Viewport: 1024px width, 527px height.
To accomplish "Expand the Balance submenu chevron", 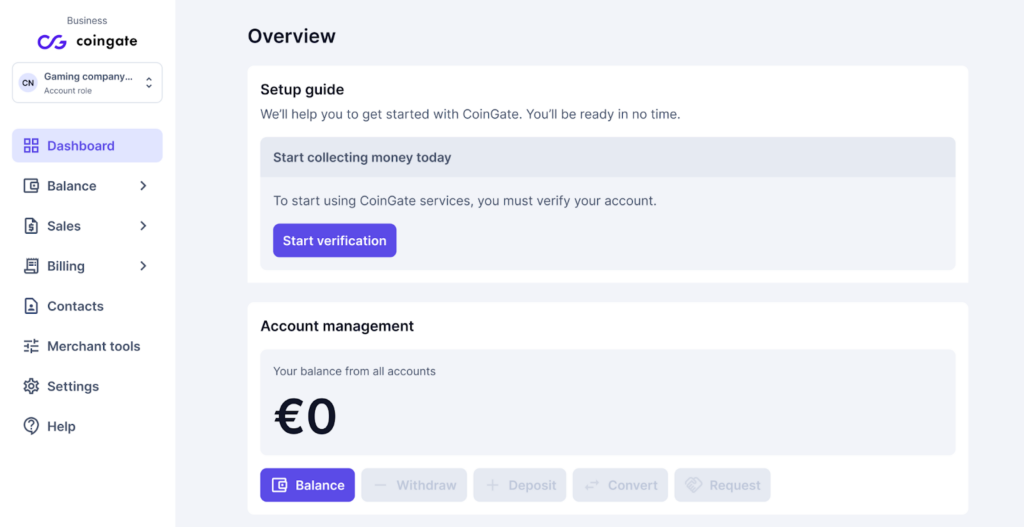I will 143,186.
